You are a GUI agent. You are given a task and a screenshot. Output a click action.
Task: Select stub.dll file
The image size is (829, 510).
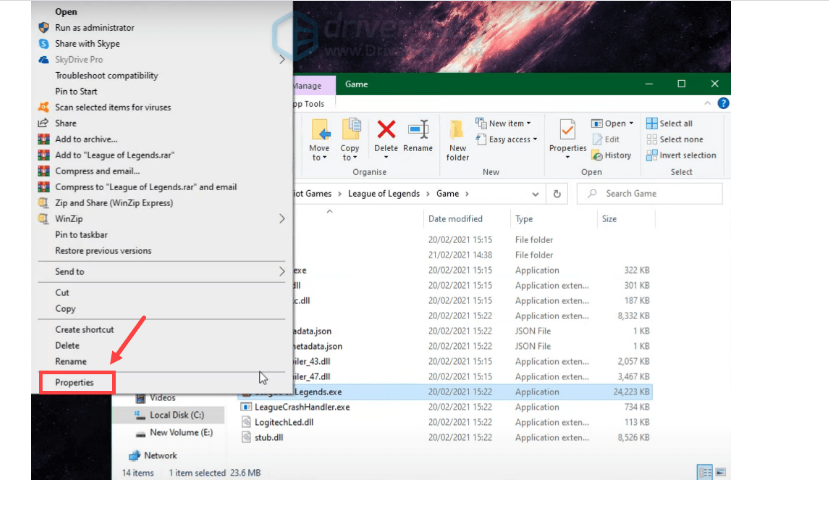click(269, 438)
